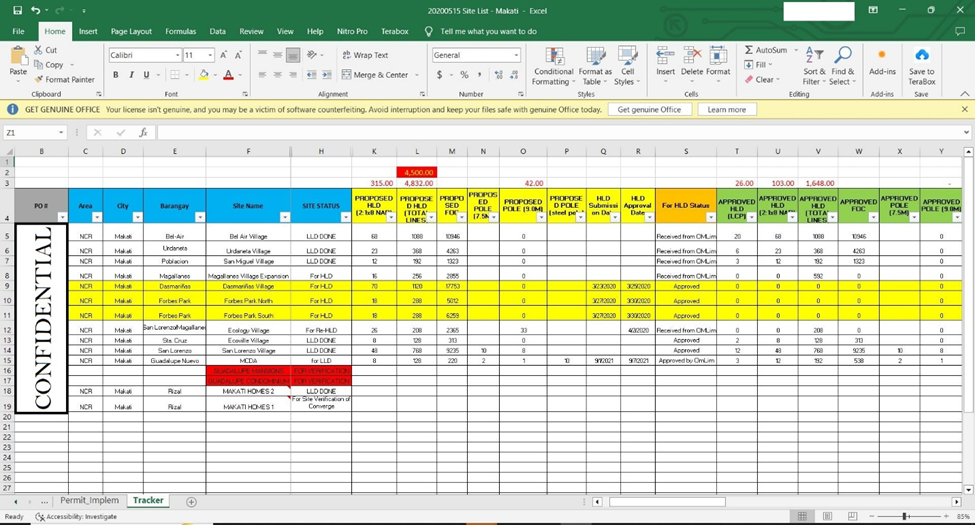Switch to the Insert ribbon tab

coord(88,31)
